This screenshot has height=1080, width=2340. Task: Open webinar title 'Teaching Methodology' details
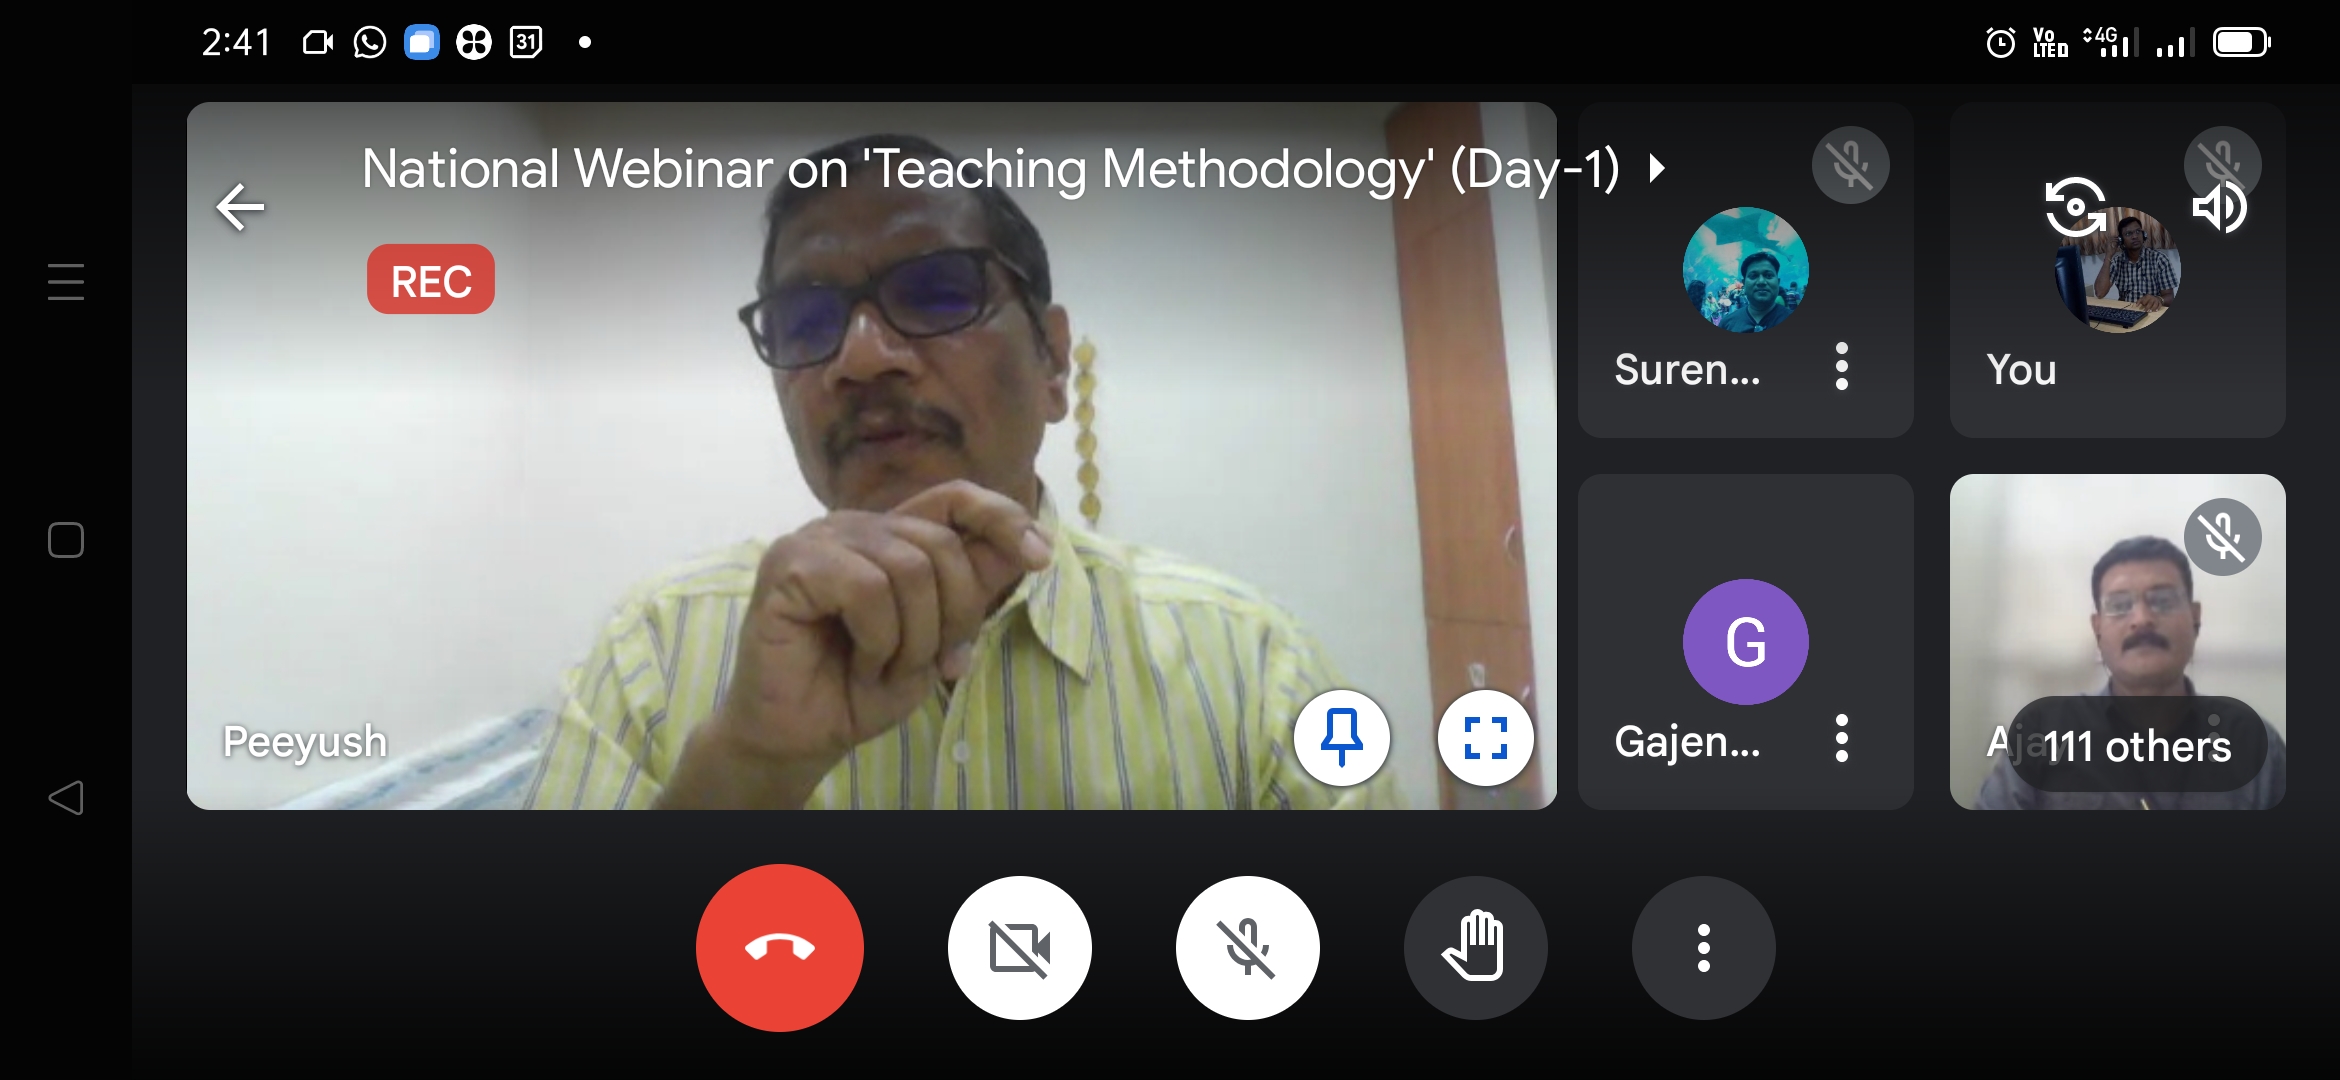[990, 168]
